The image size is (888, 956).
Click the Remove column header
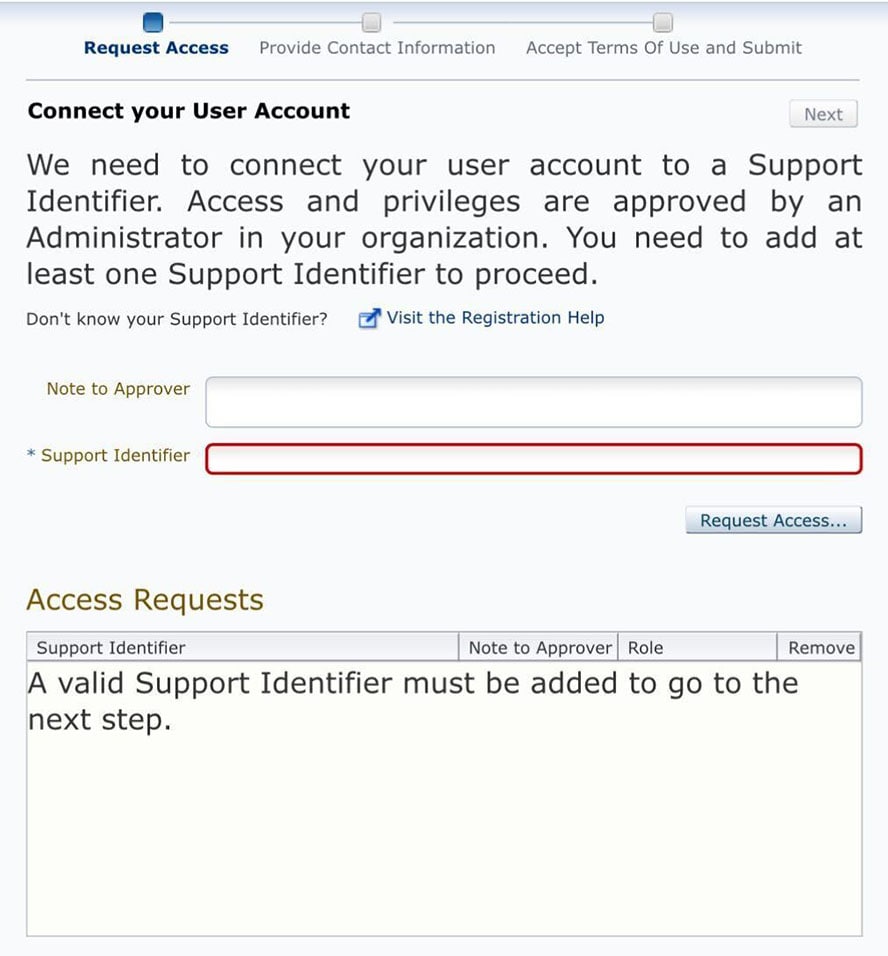(x=821, y=648)
